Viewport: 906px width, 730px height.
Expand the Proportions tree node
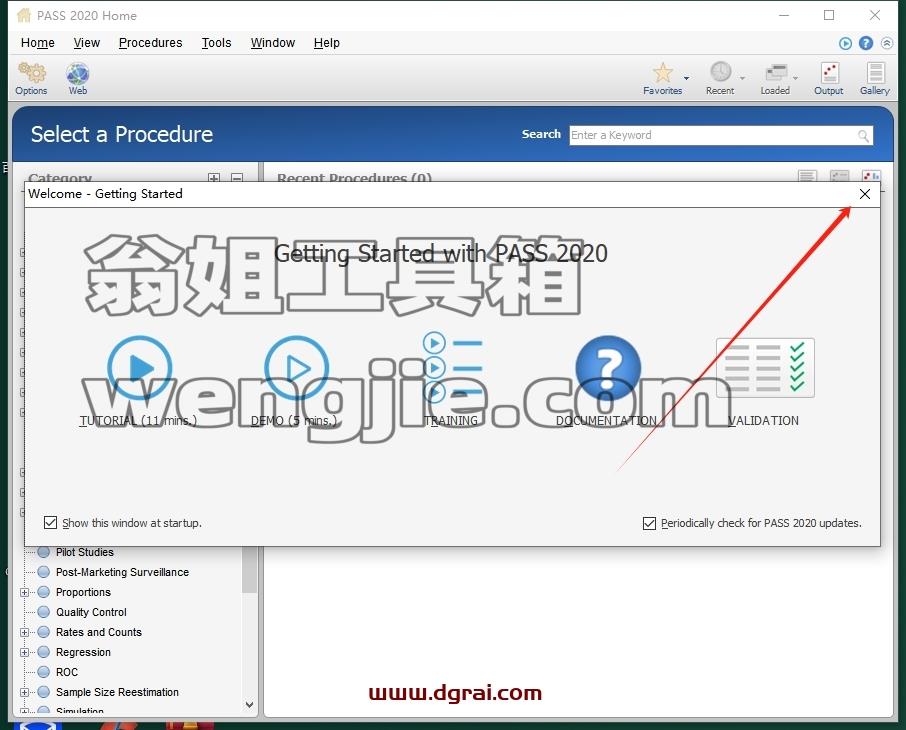tap(24, 592)
